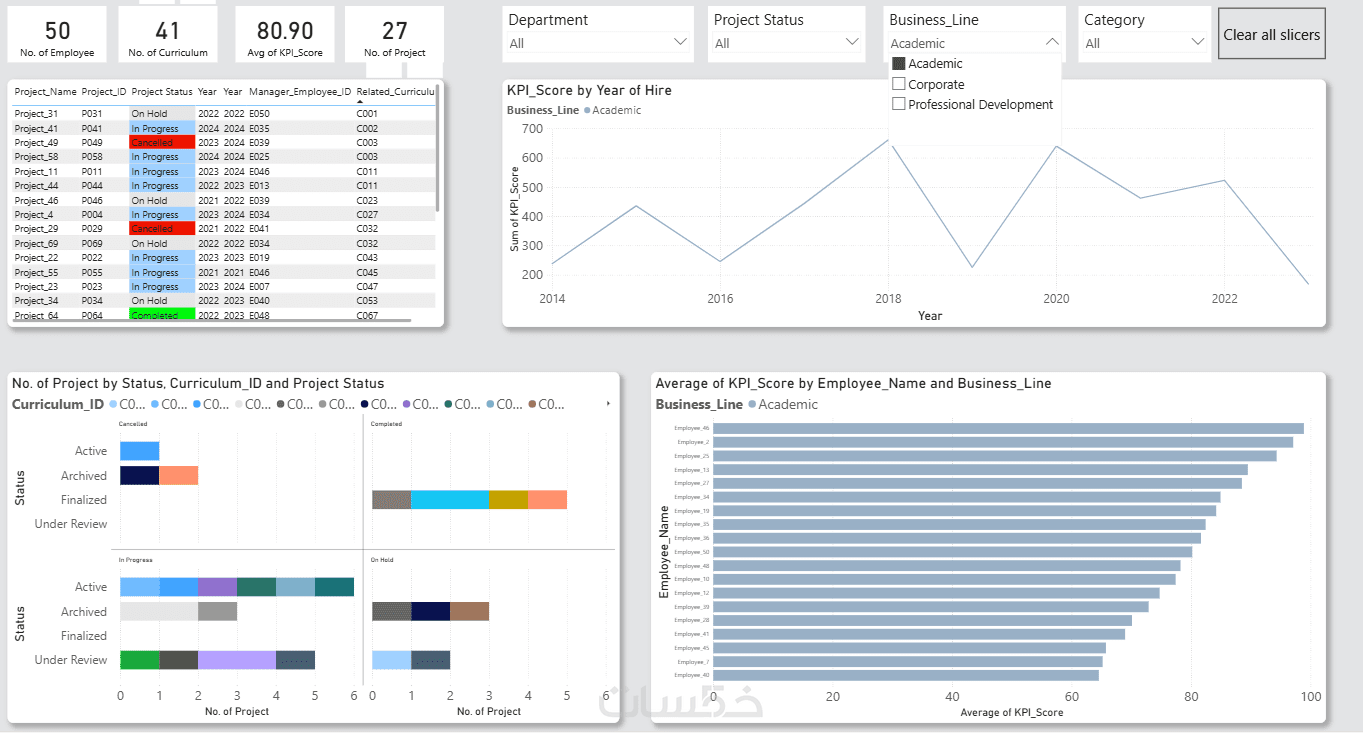The width and height of the screenshot is (1363, 733).
Task: Click the Project_34 table cell
Action: (x=36, y=301)
